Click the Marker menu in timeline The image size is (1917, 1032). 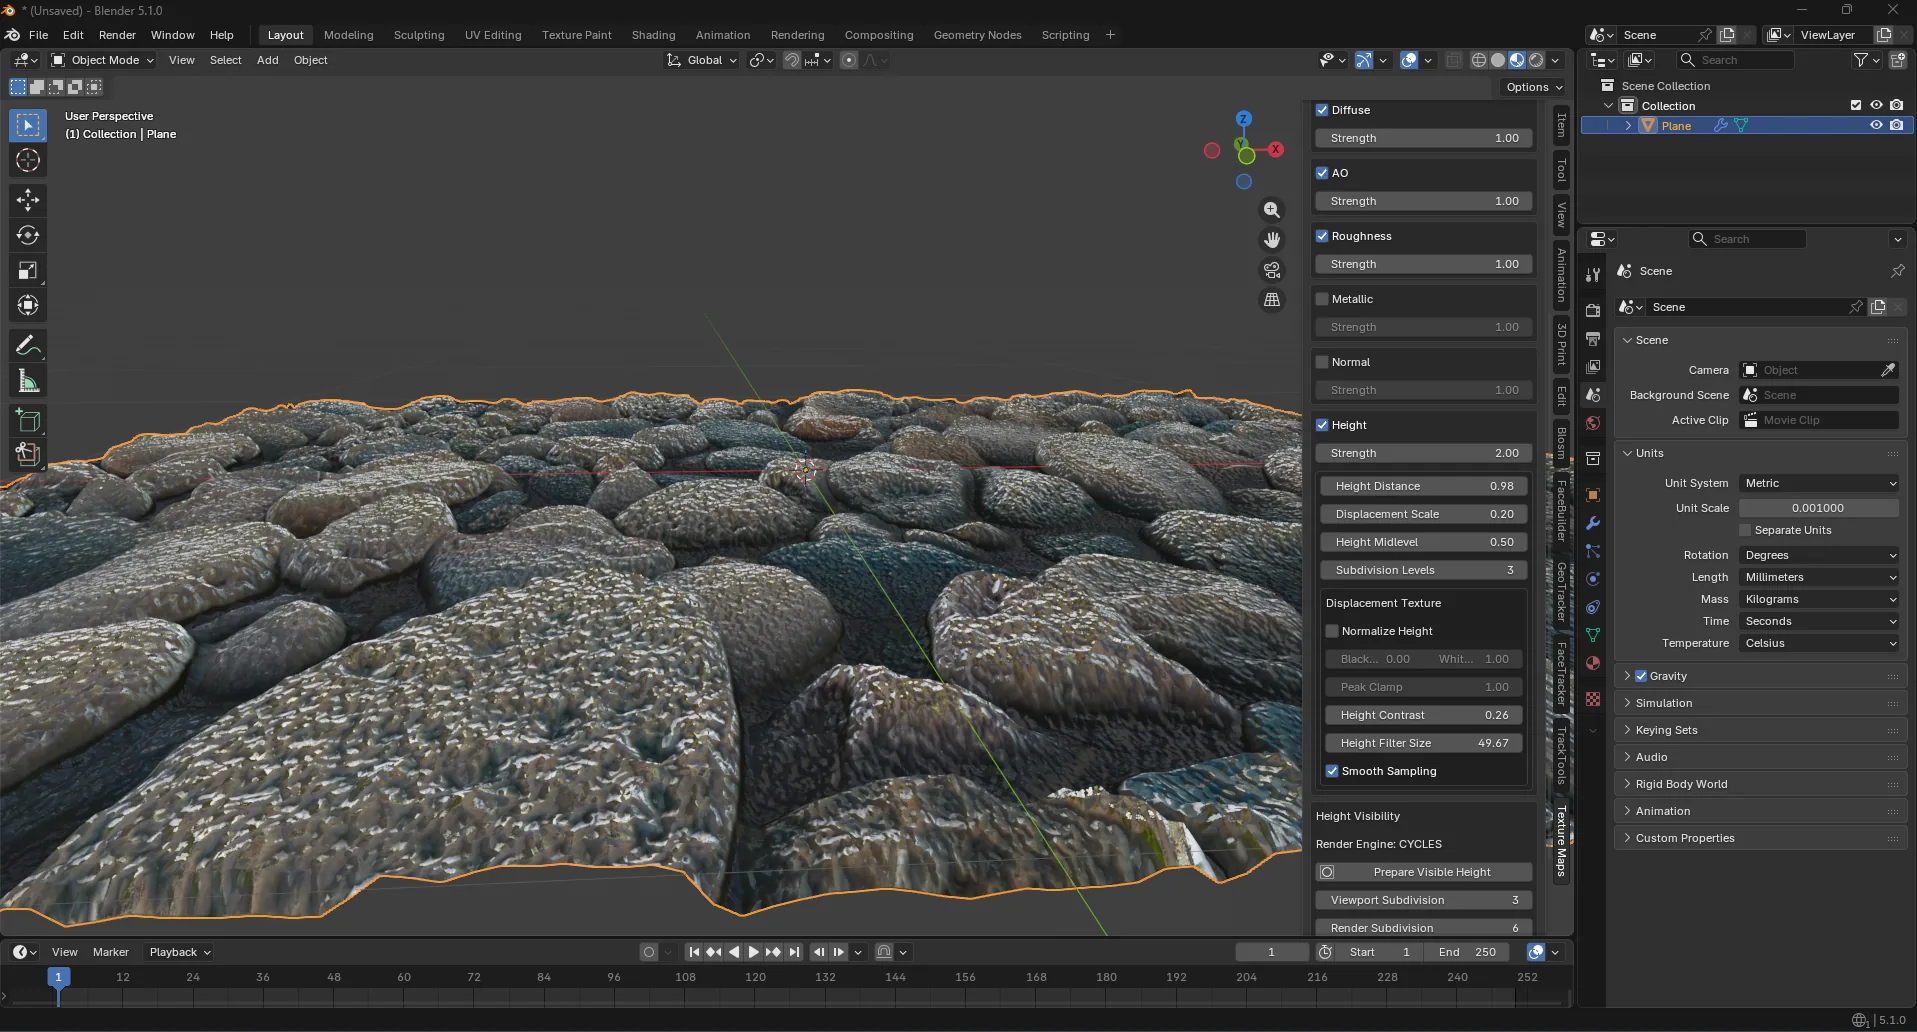tap(111, 952)
